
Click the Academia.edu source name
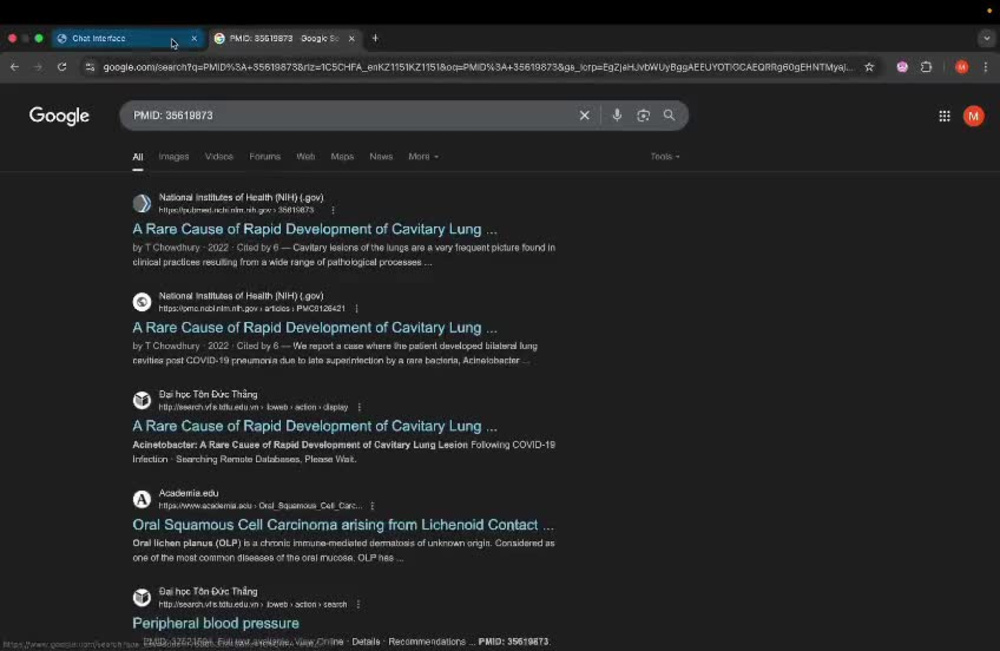coord(188,493)
